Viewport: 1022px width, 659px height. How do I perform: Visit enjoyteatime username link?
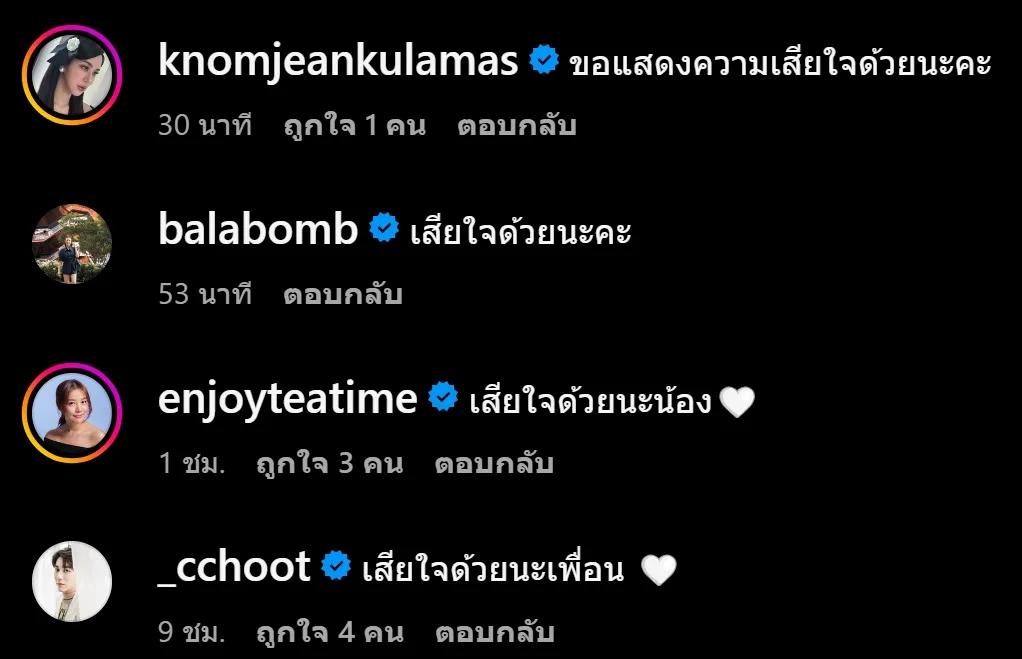[287, 399]
